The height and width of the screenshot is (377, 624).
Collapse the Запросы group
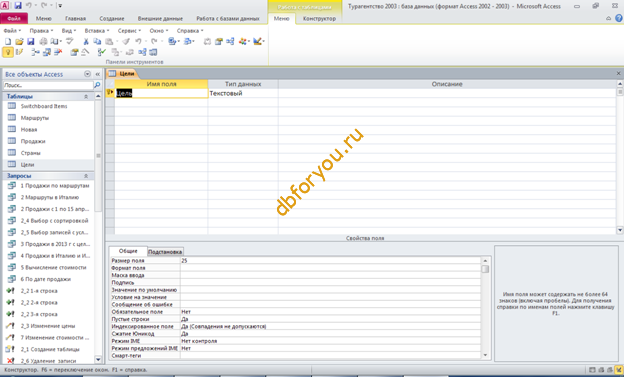[86, 176]
